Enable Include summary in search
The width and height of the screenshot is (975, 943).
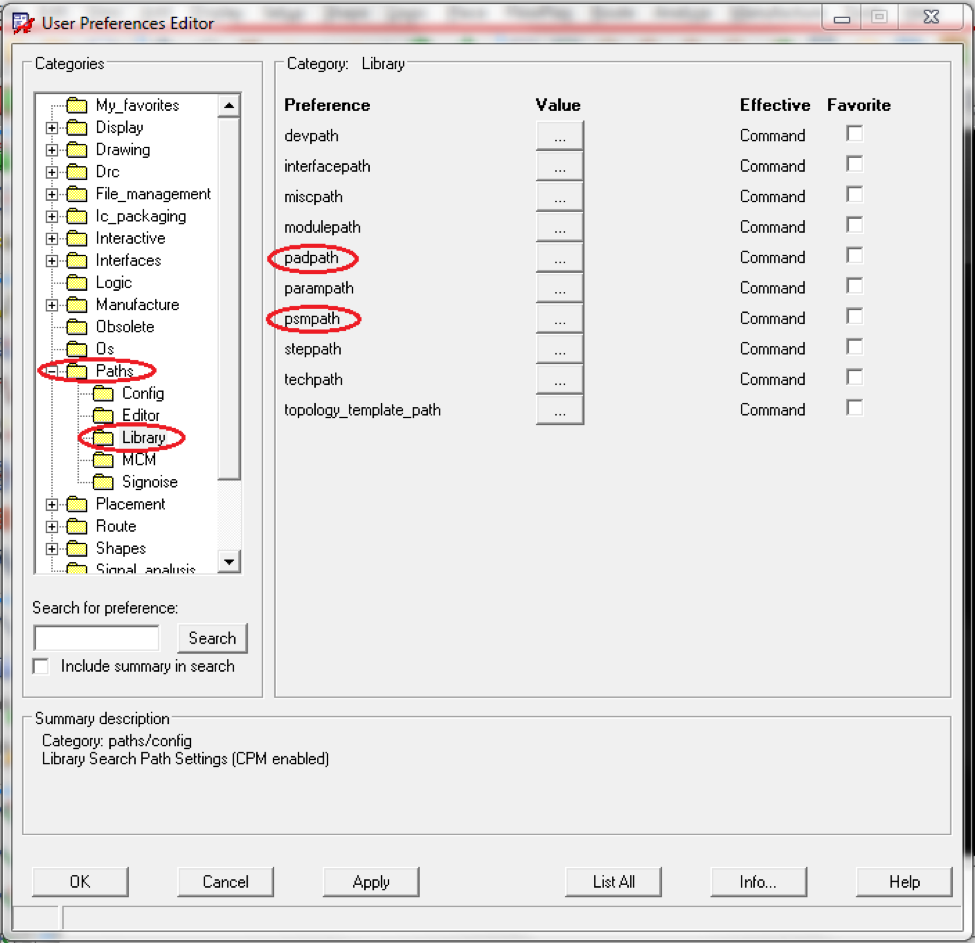(40, 666)
